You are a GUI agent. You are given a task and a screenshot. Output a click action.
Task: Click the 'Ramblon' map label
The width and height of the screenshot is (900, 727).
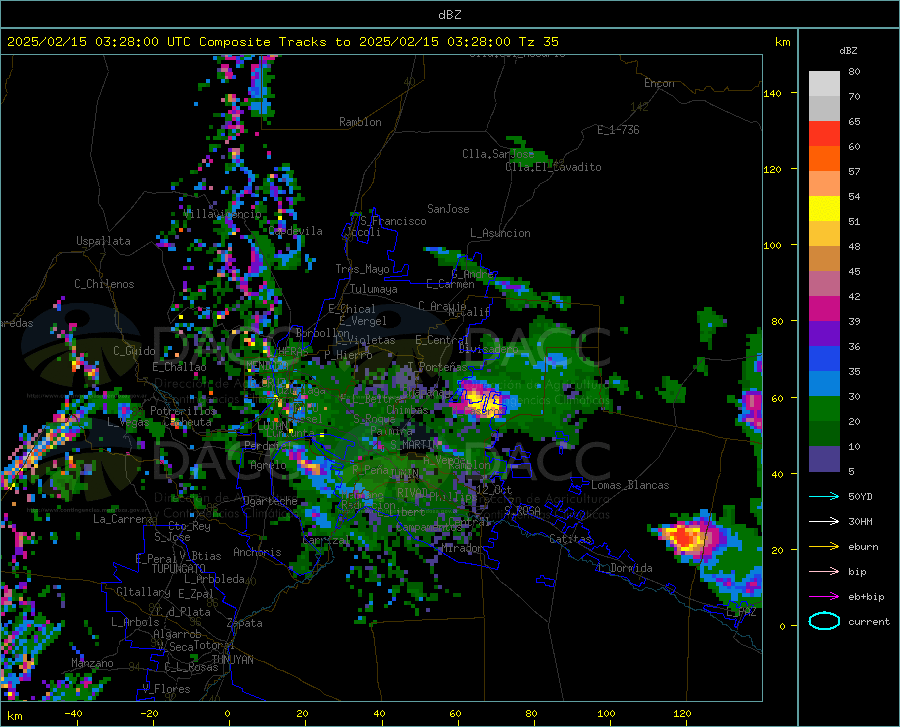pyautogui.click(x=360, y=122)
